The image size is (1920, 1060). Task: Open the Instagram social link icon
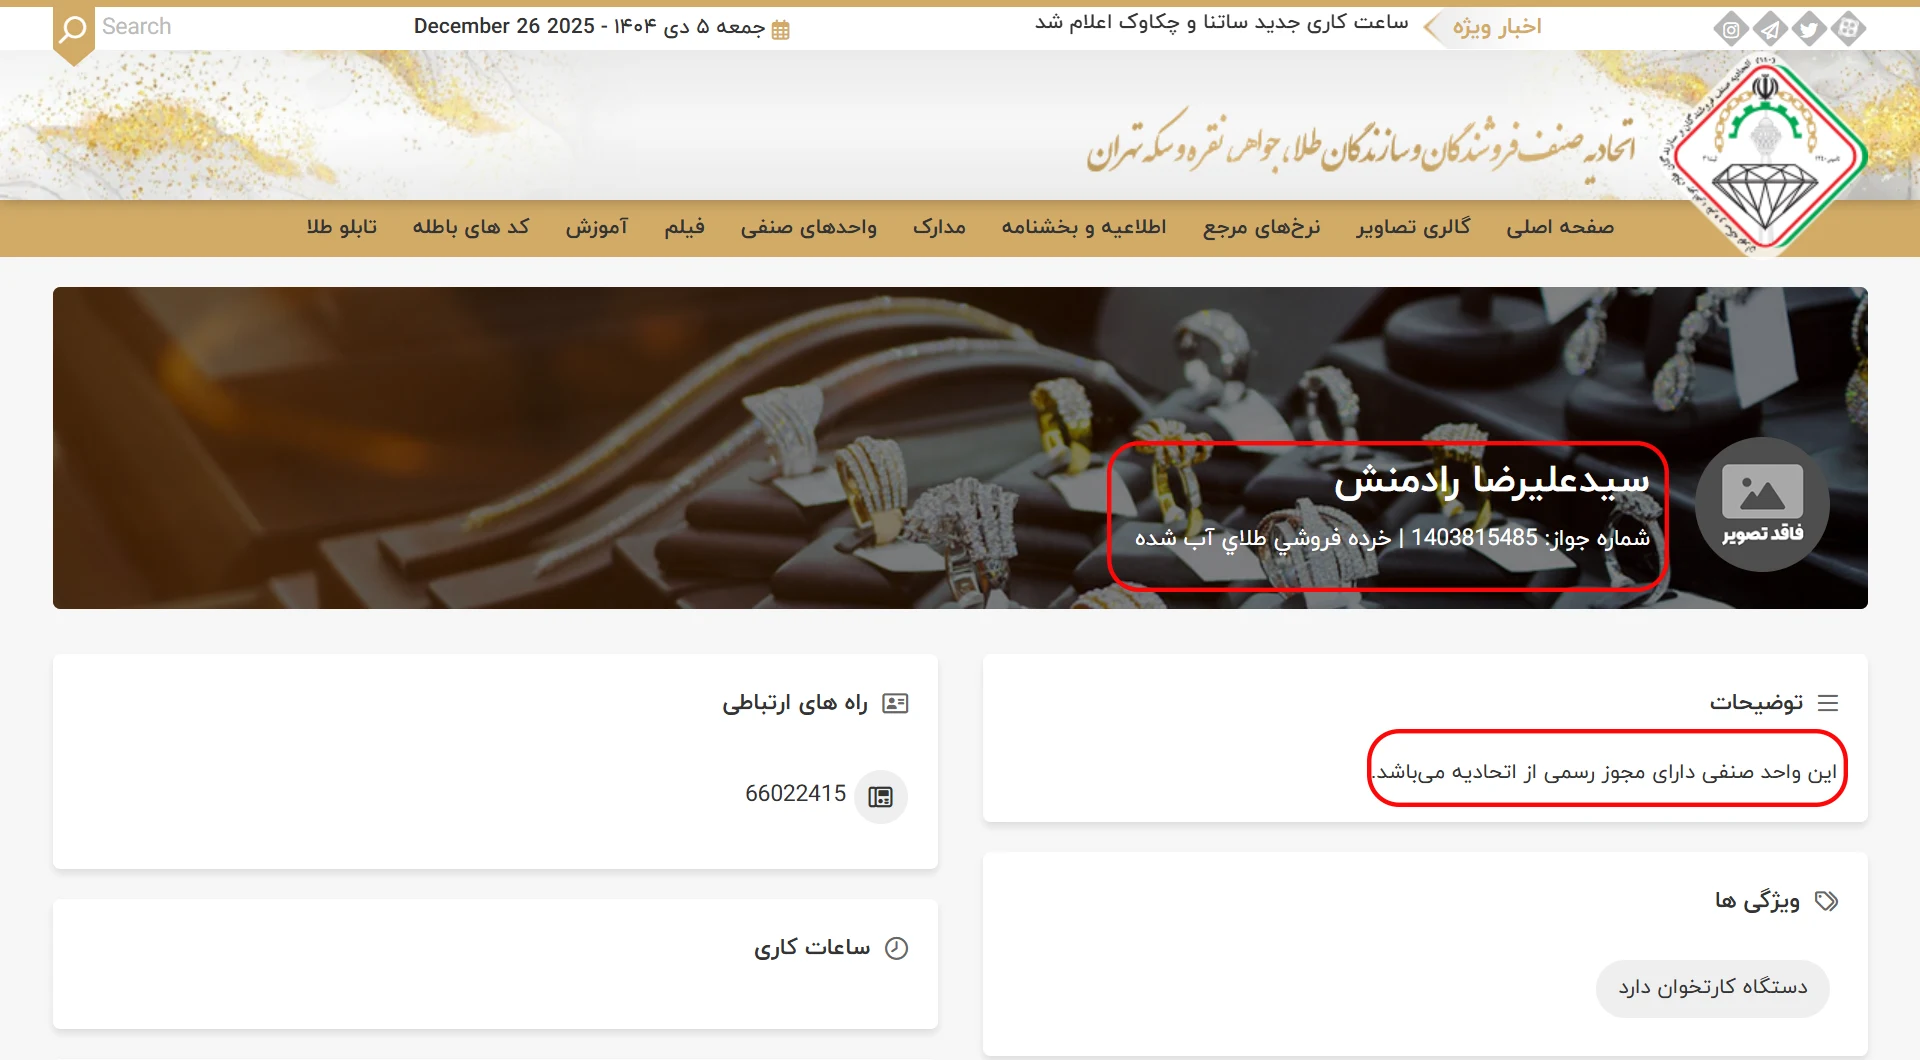tap(1731, 30)
